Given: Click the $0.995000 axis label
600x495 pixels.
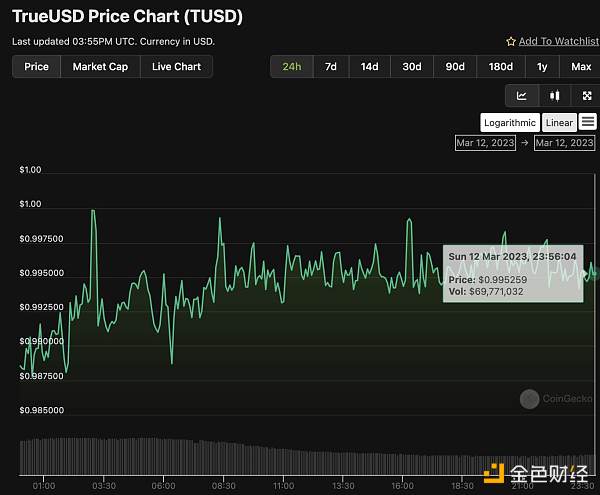Looking at the screenshot, I should click(x=42, y=273).
